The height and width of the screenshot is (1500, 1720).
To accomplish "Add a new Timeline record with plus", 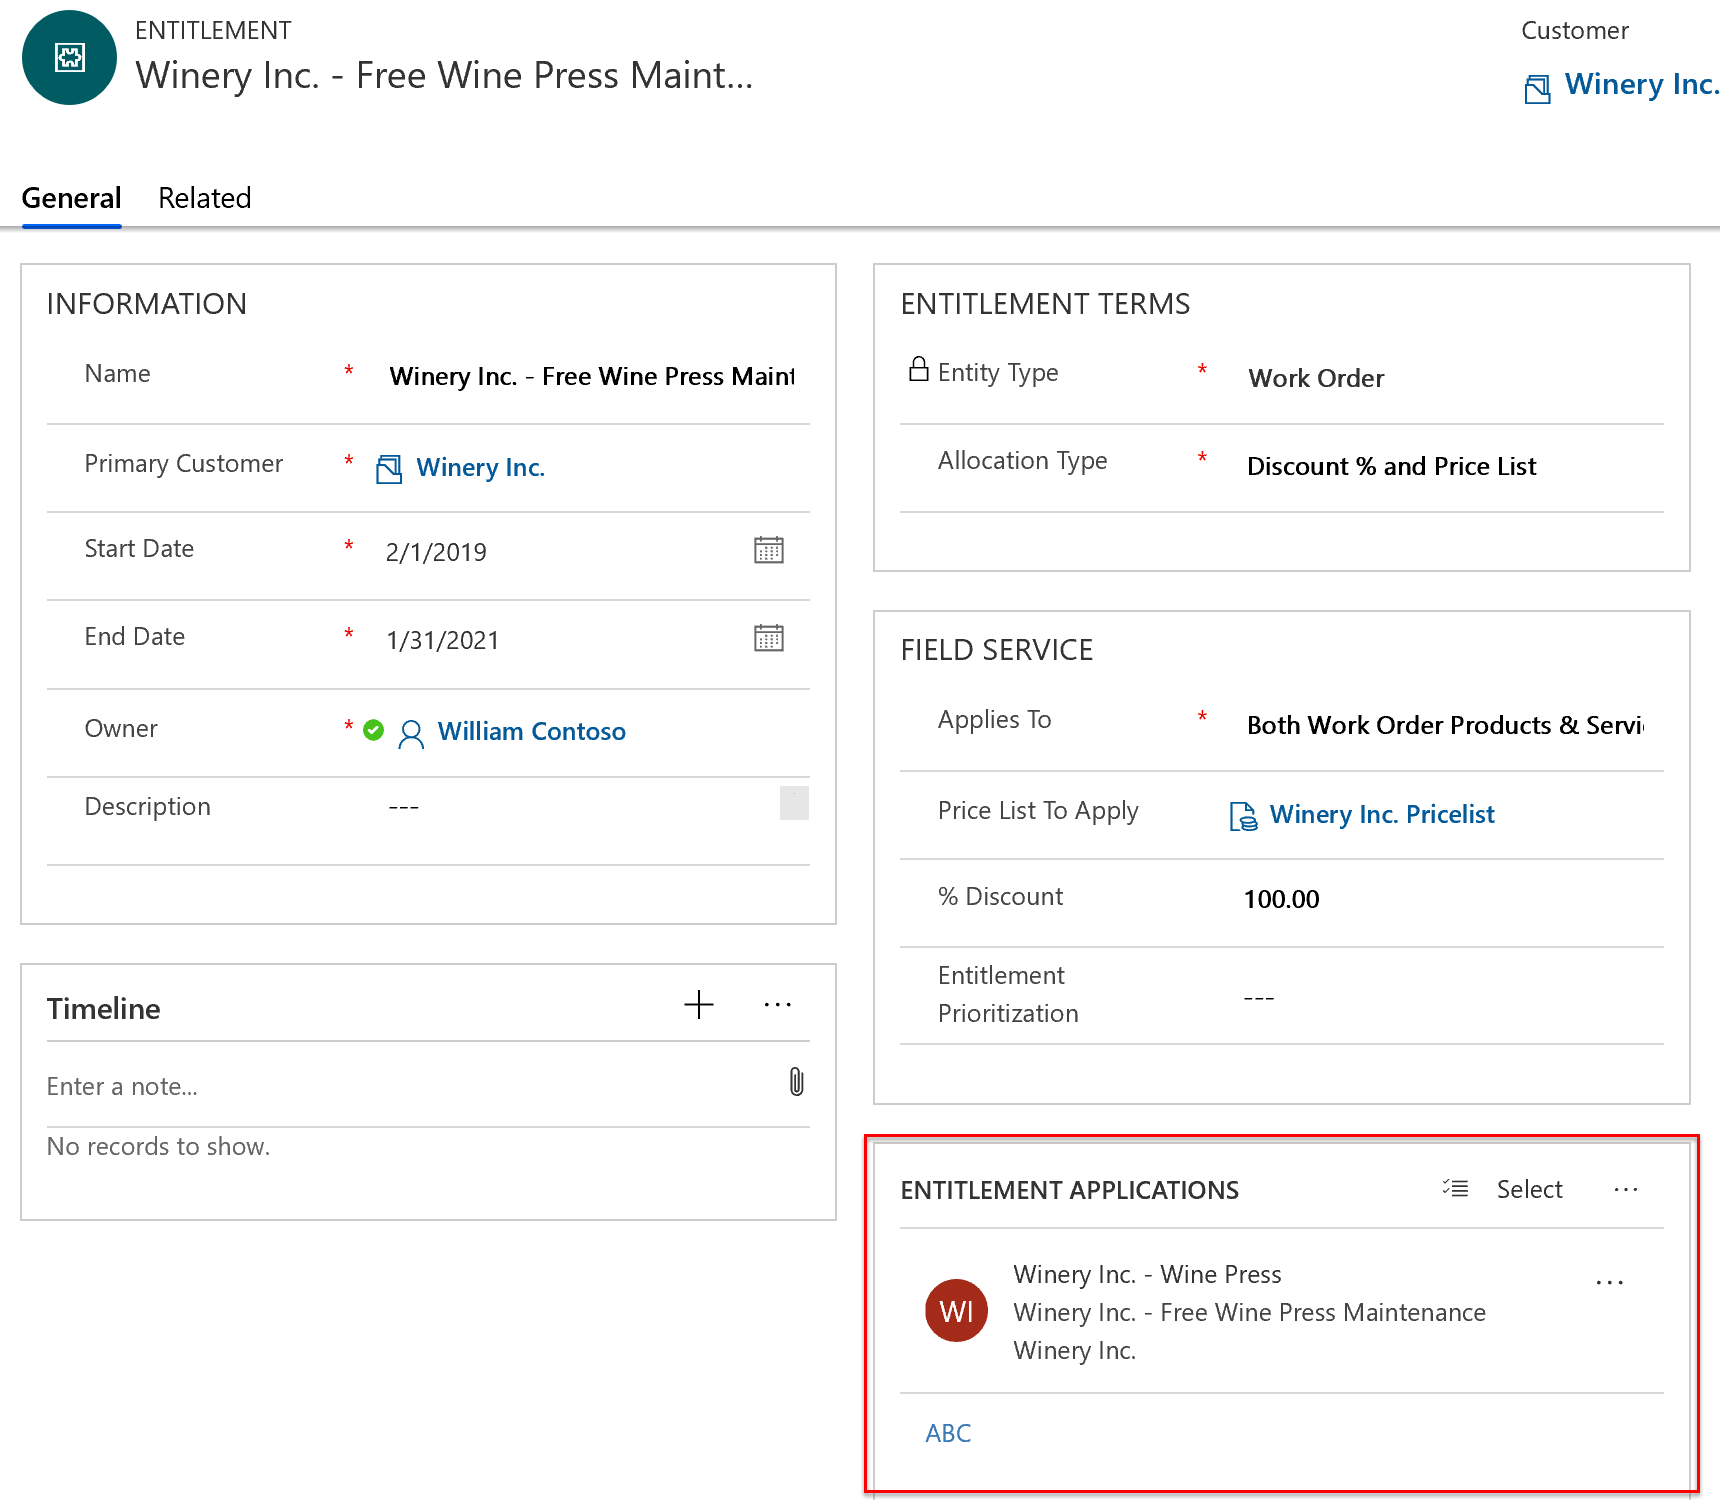I will point(699,1005).
